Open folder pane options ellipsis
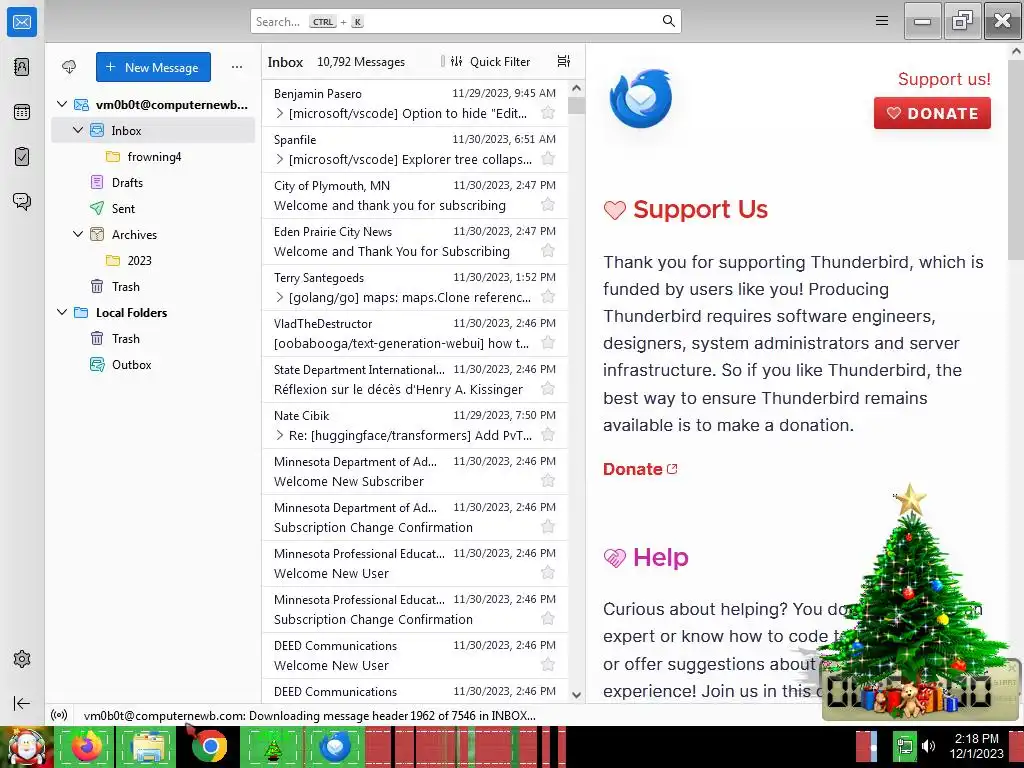The height and width of the screenshot is (768, 1024). pos(237,67)
